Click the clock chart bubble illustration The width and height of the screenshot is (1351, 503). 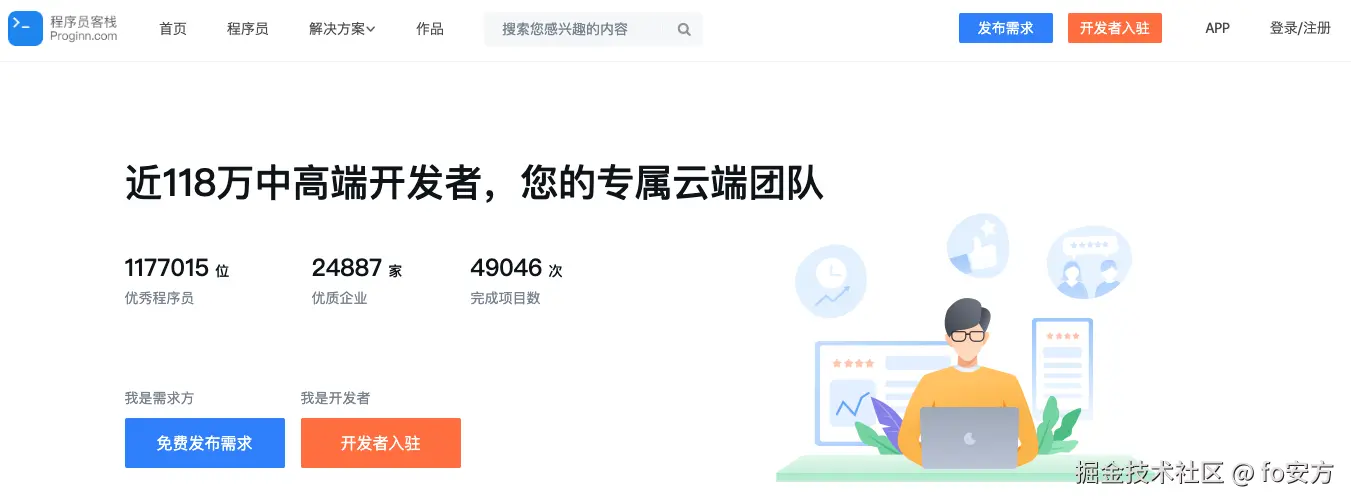click(830, 281)
